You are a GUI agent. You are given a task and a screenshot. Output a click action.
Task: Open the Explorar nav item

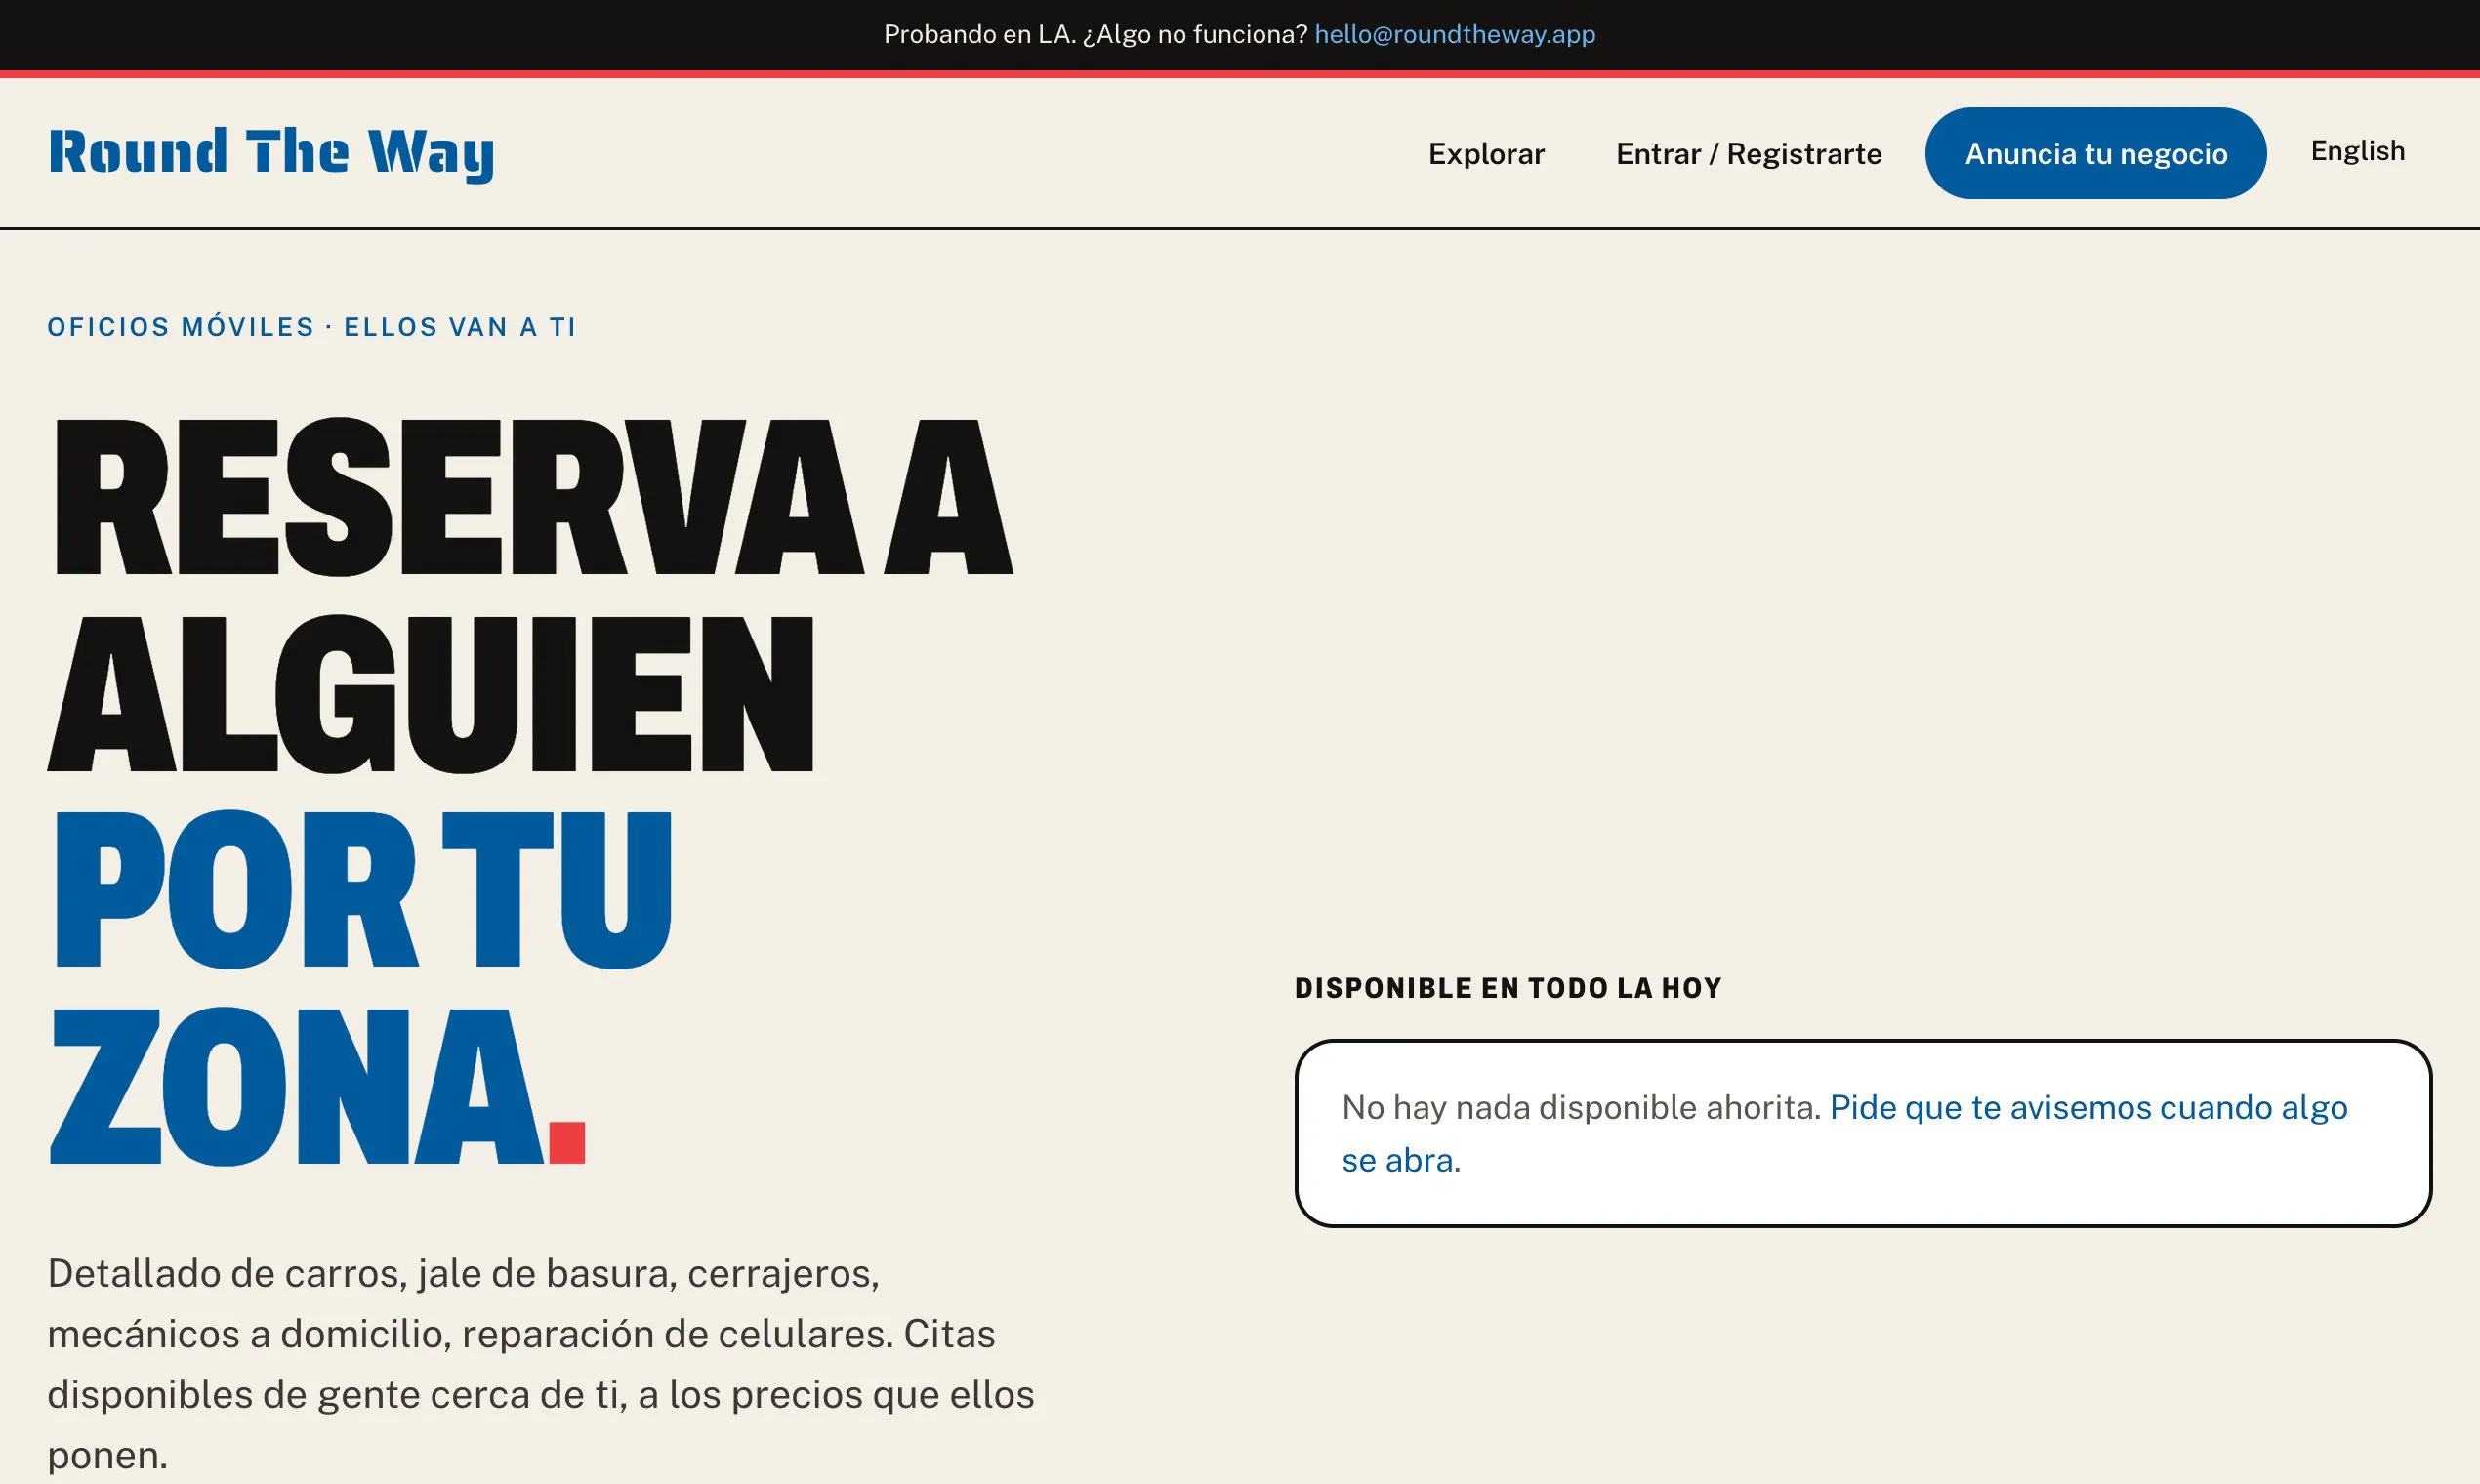coord(1486,153)
